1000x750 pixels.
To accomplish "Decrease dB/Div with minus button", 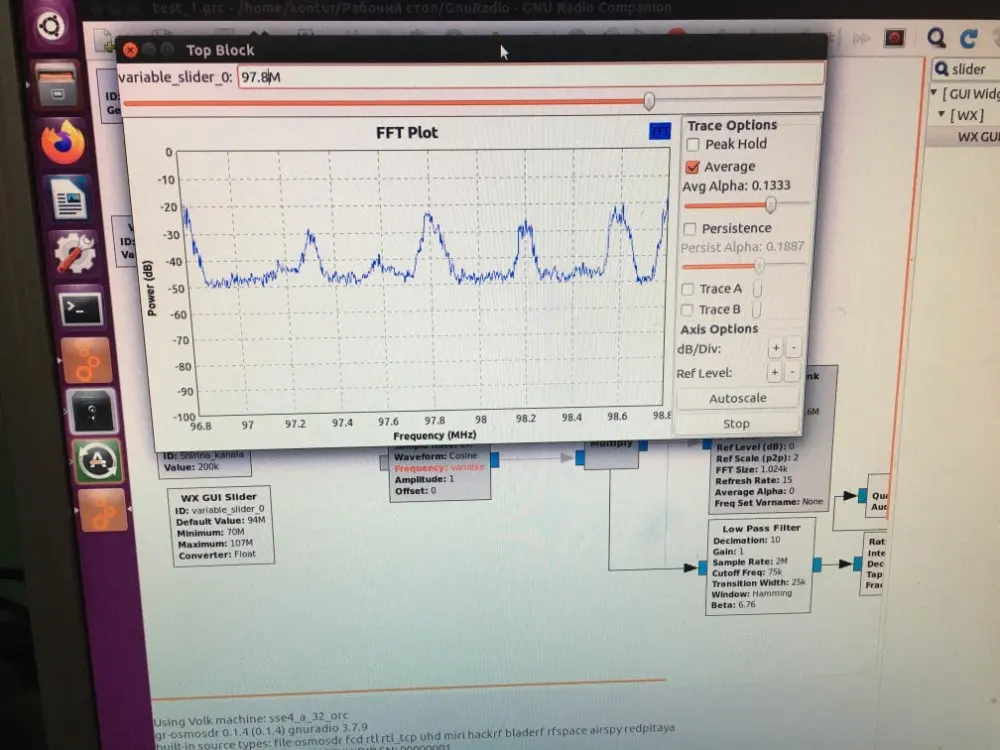I will pos(793,348).
